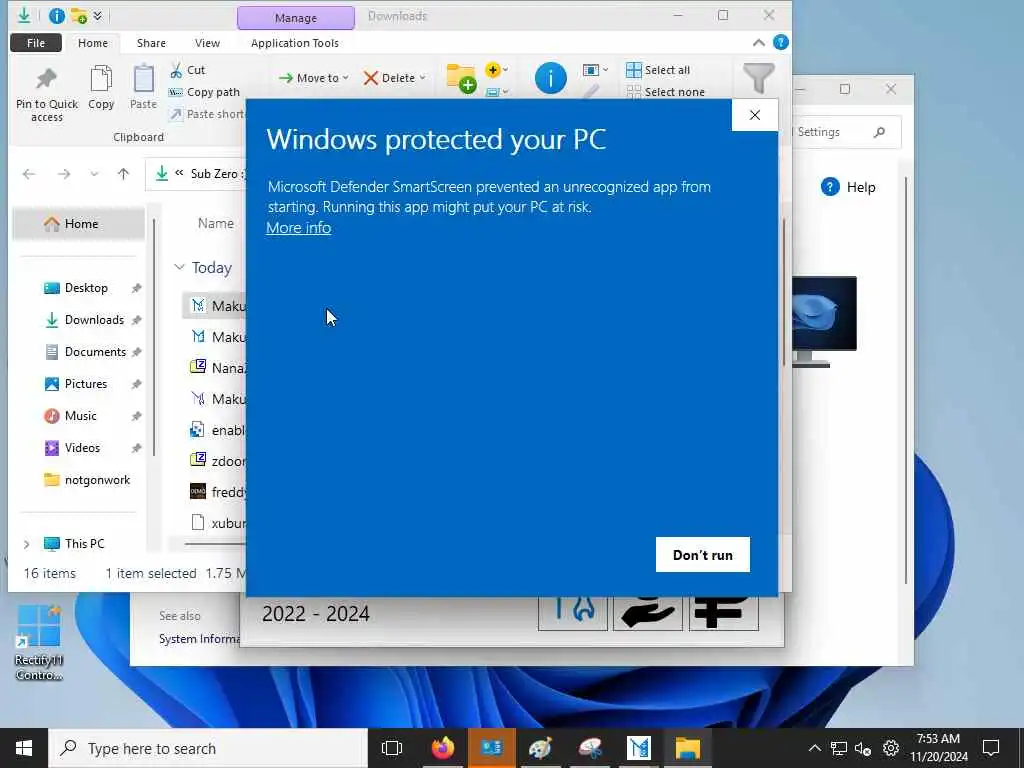The height and width of the screenshot is (768, 1024).
Task: Create a new folder with ribbon icon
Action: (x=461, y=78)
